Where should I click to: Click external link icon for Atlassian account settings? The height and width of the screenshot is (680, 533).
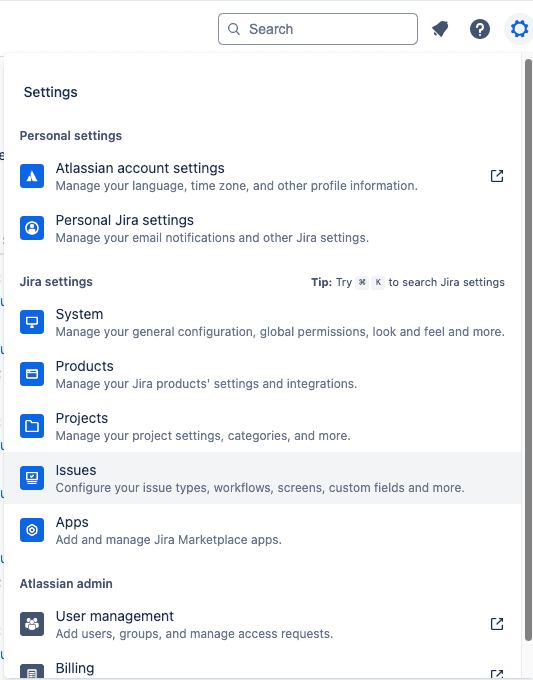[x=497, y=176]
